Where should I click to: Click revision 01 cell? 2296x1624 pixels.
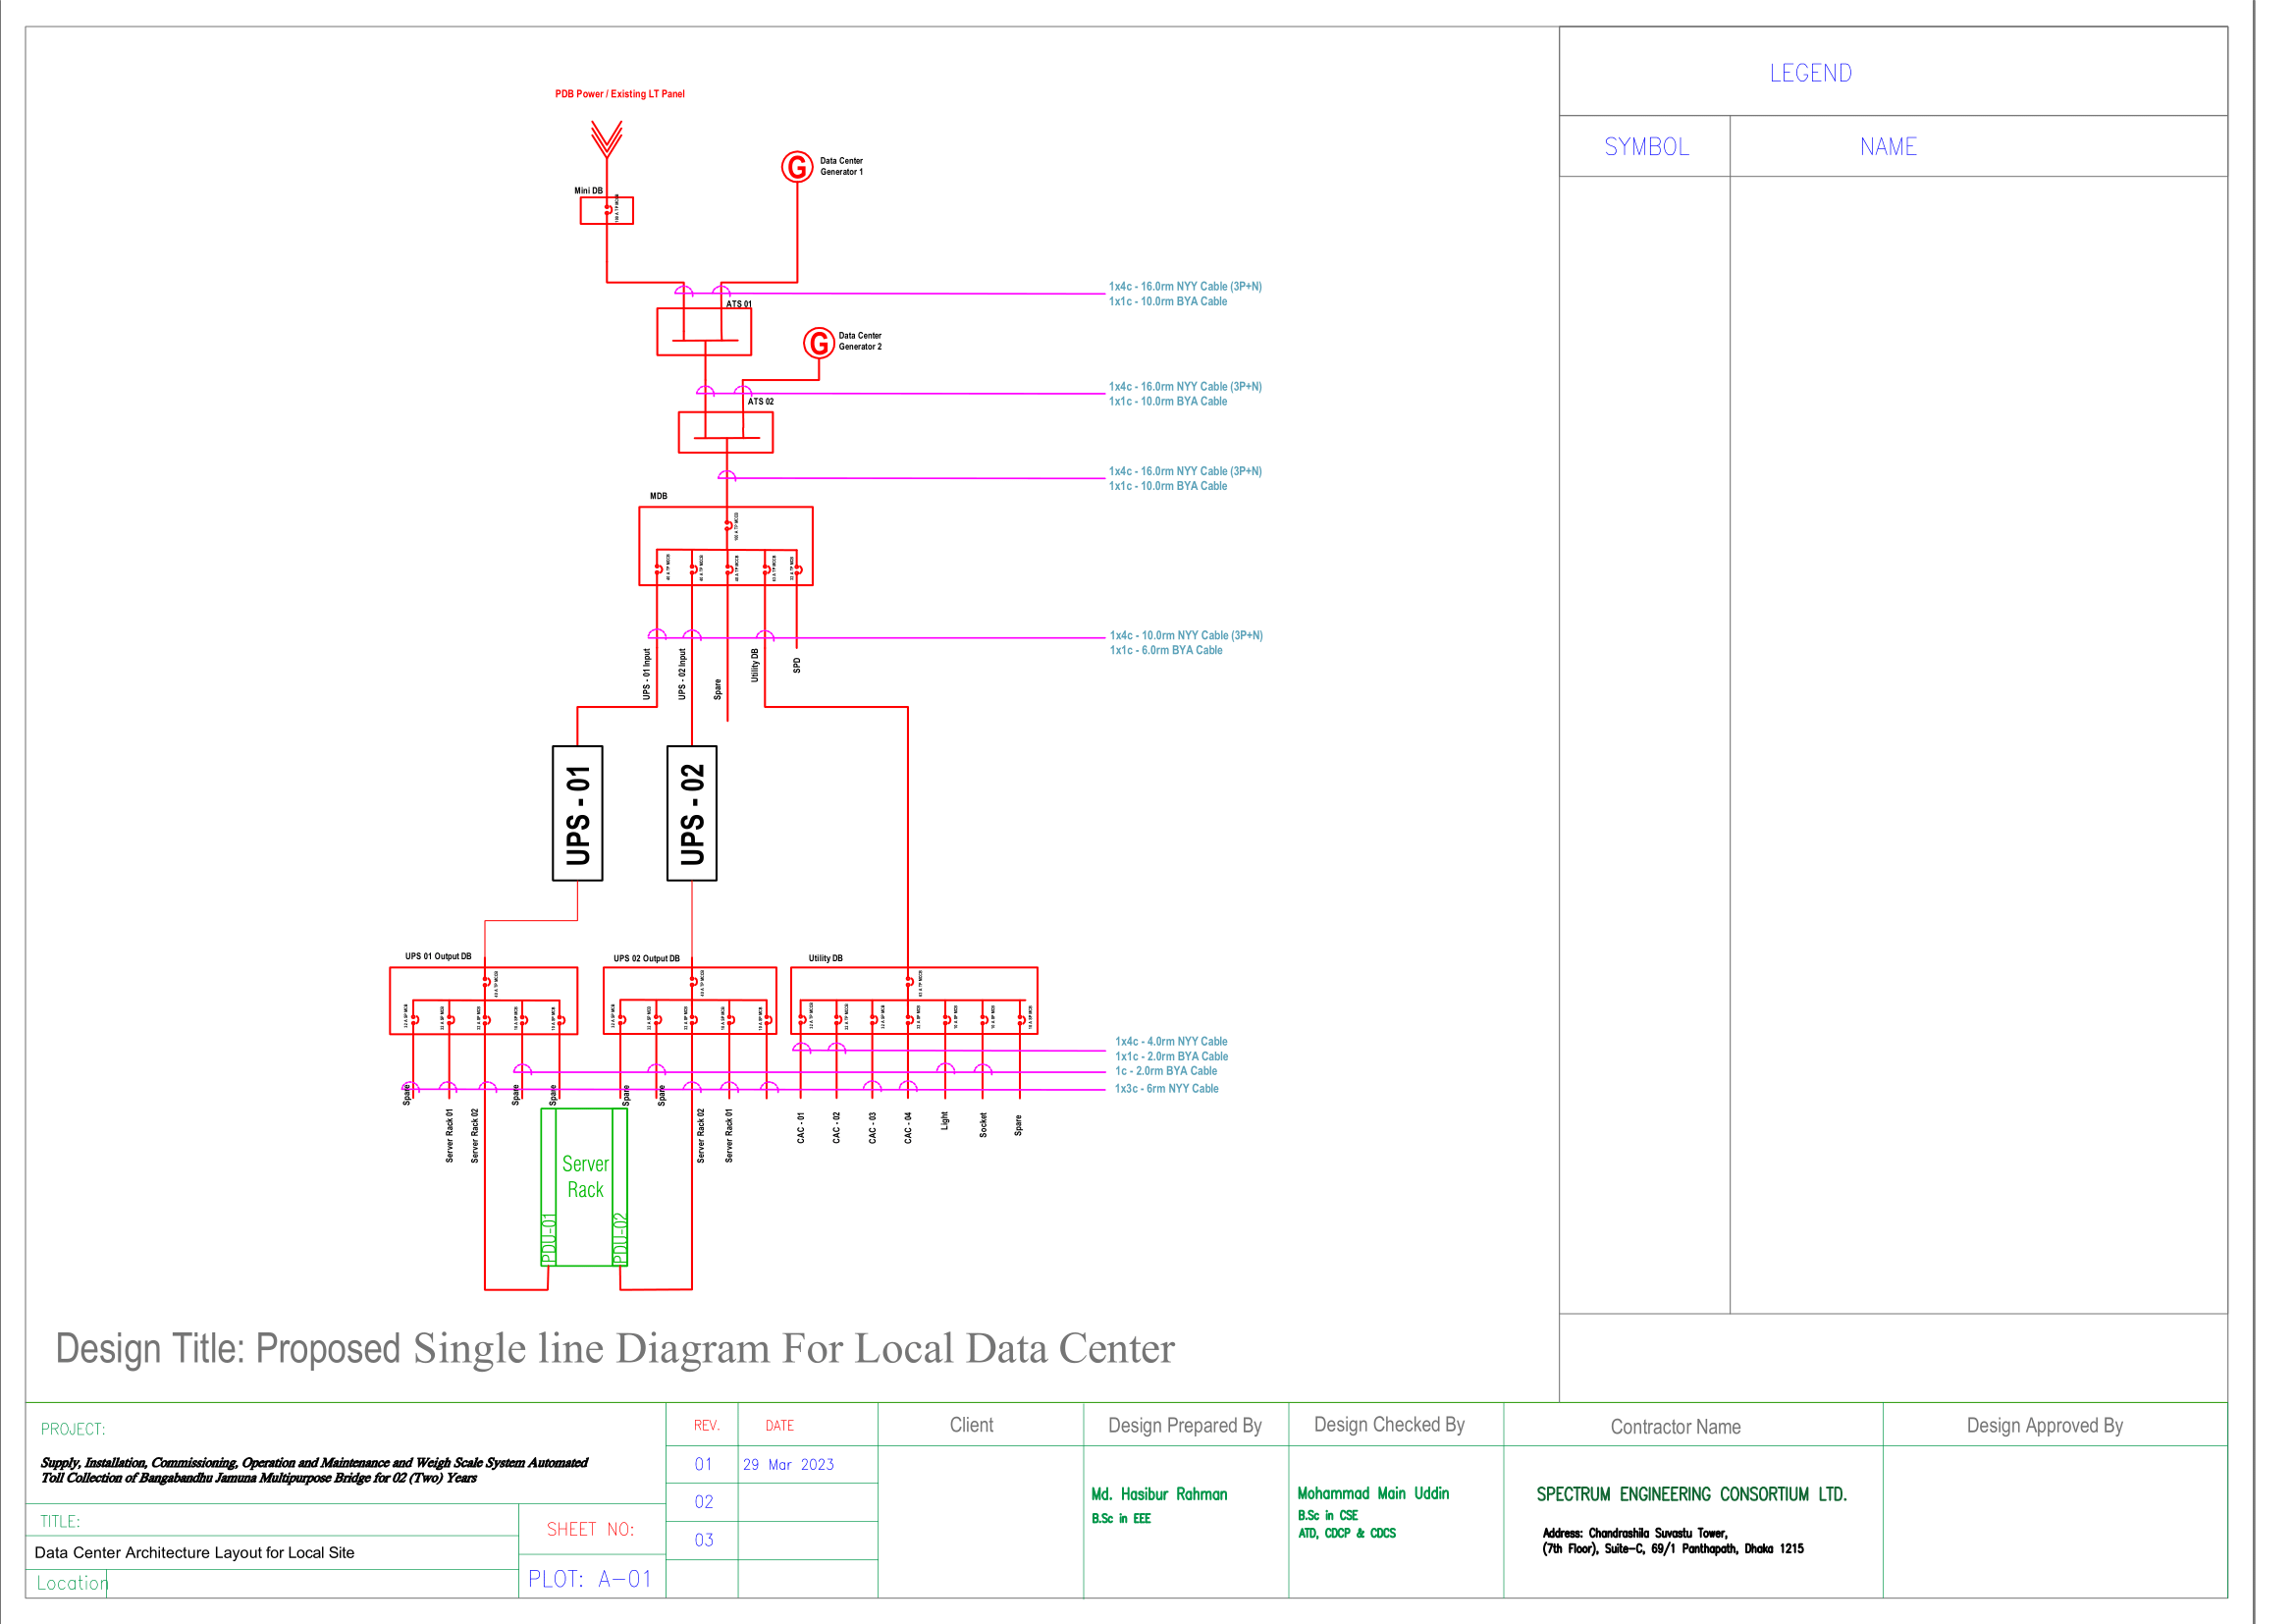(704, 1464)
